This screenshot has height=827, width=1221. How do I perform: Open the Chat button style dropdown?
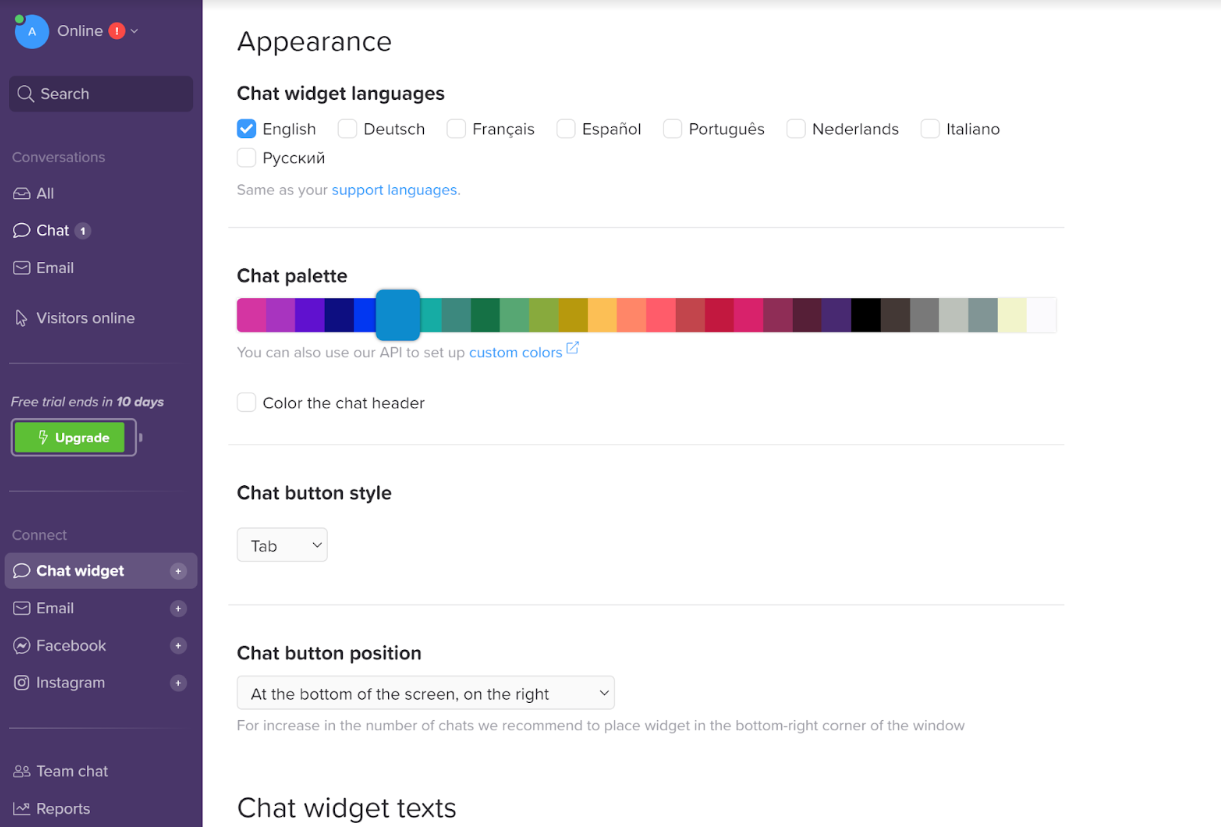(282, 545)
